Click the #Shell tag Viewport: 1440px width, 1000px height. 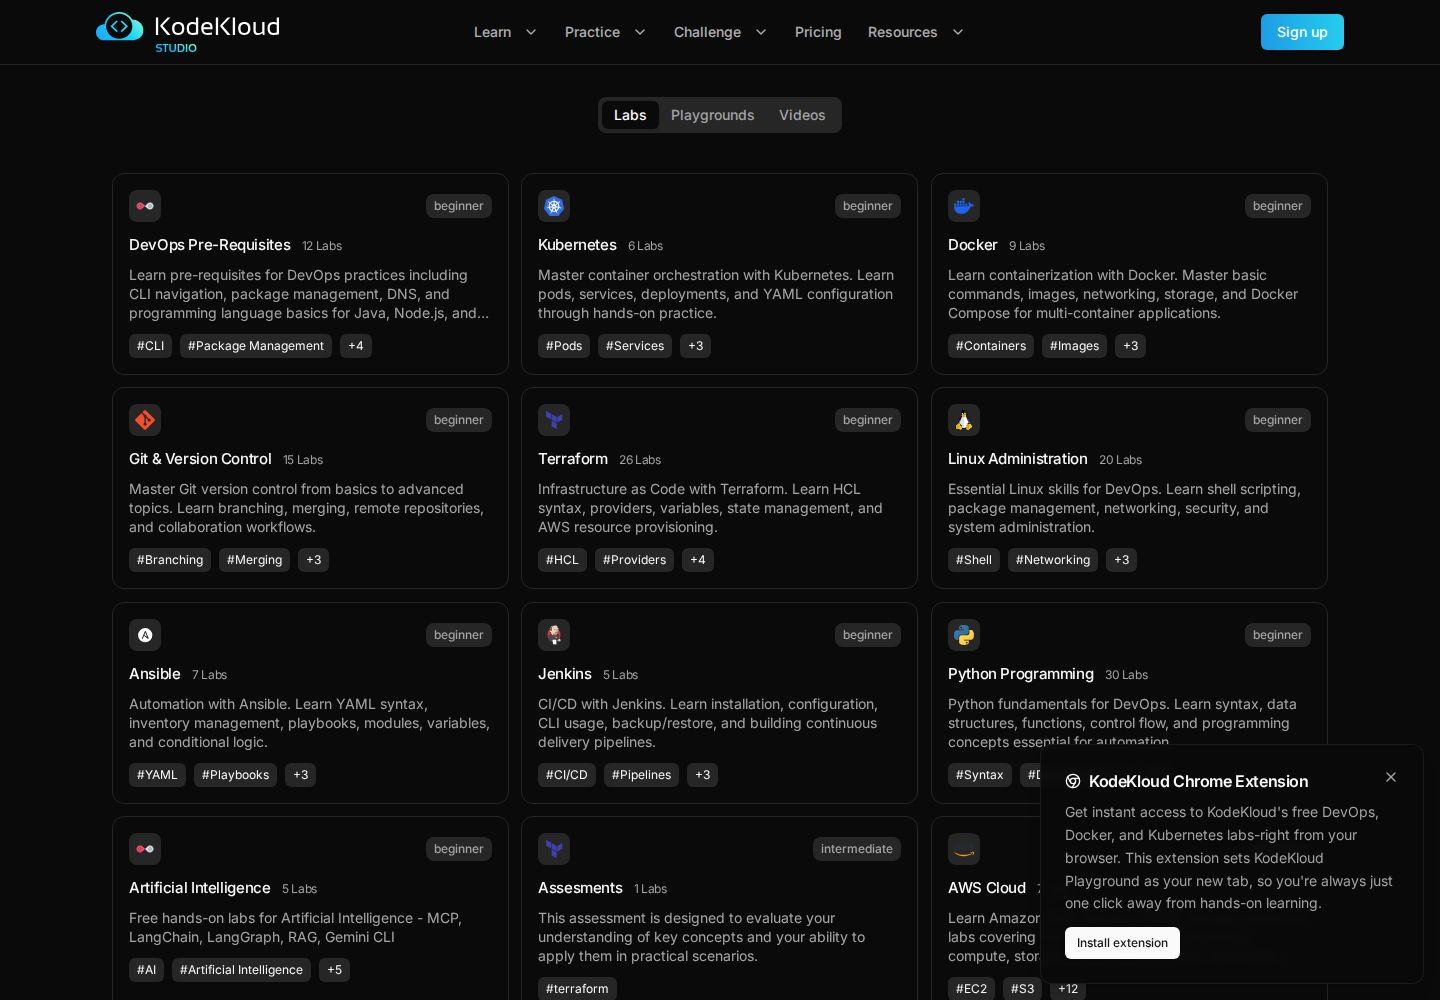(974, 560)
